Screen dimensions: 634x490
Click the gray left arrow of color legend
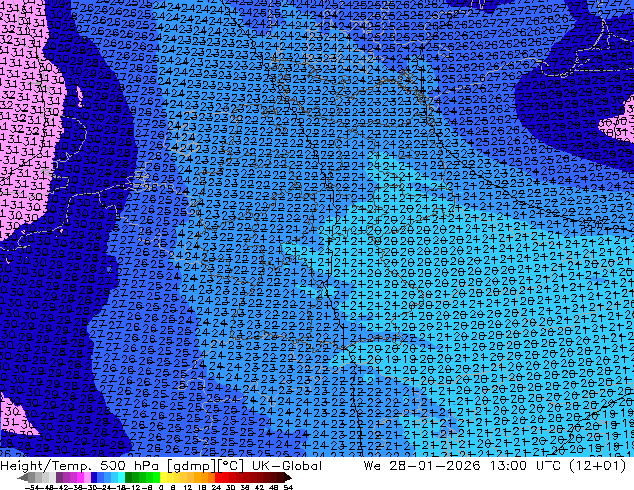coord(23,478)
